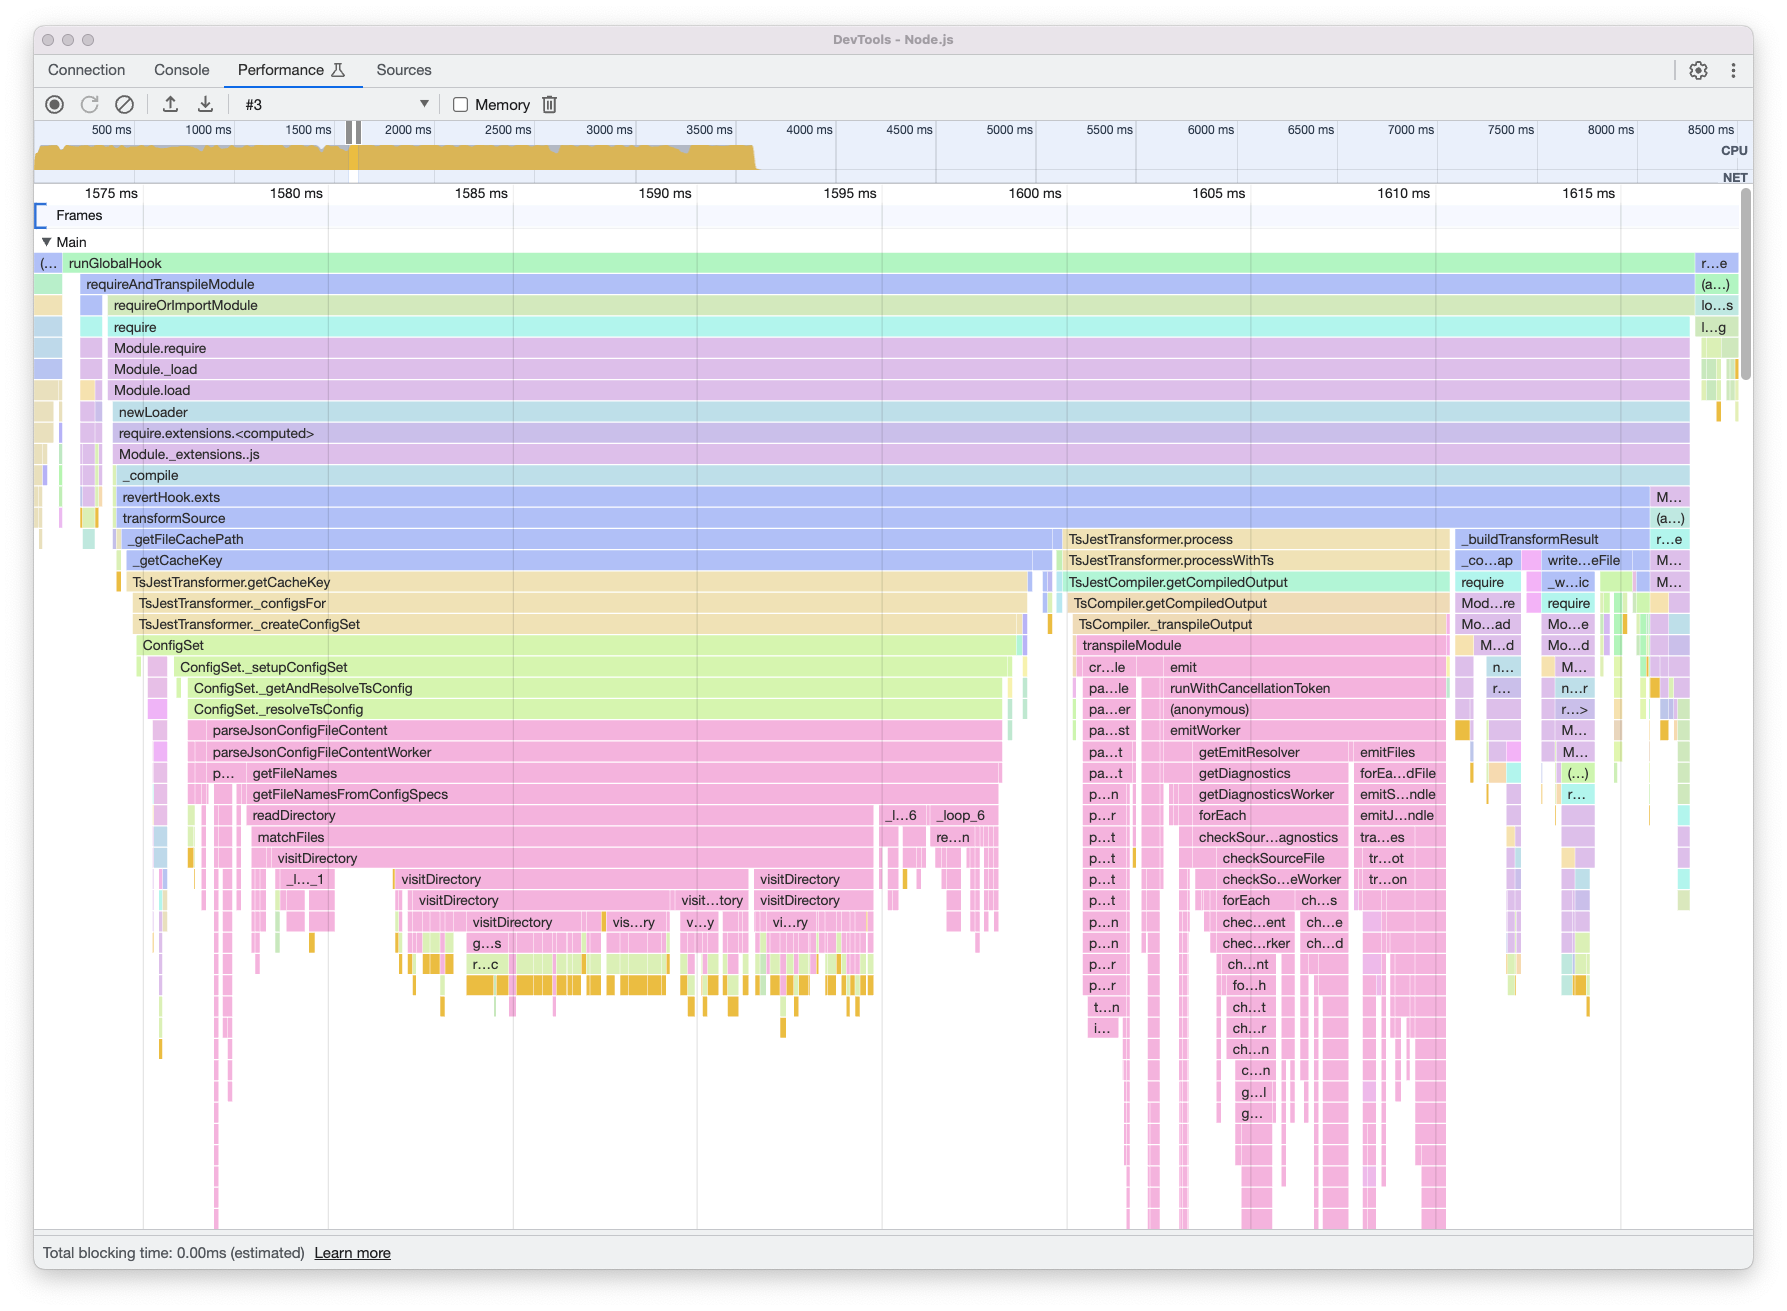The image size is (1787, 1311).
Task: Click the emitWorker call frame
Action: (x=1305, y=730)
